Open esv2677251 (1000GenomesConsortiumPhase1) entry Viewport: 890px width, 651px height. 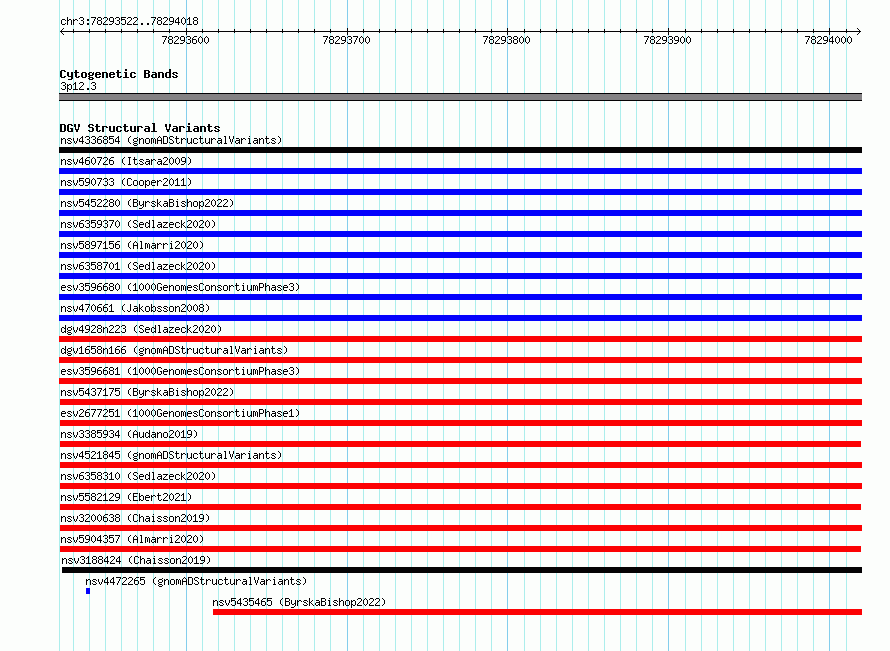point(180,413)
